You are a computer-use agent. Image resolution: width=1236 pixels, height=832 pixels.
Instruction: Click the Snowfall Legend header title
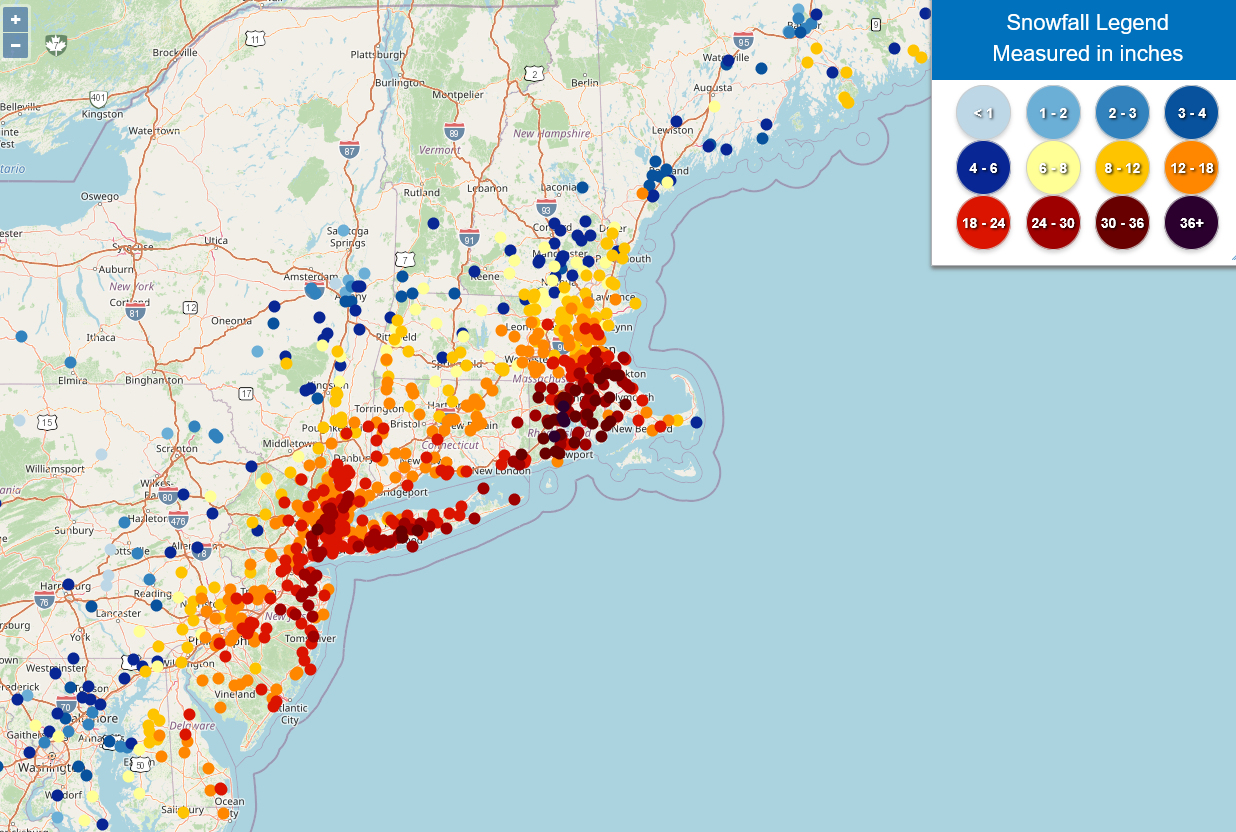coord(1087,23)
